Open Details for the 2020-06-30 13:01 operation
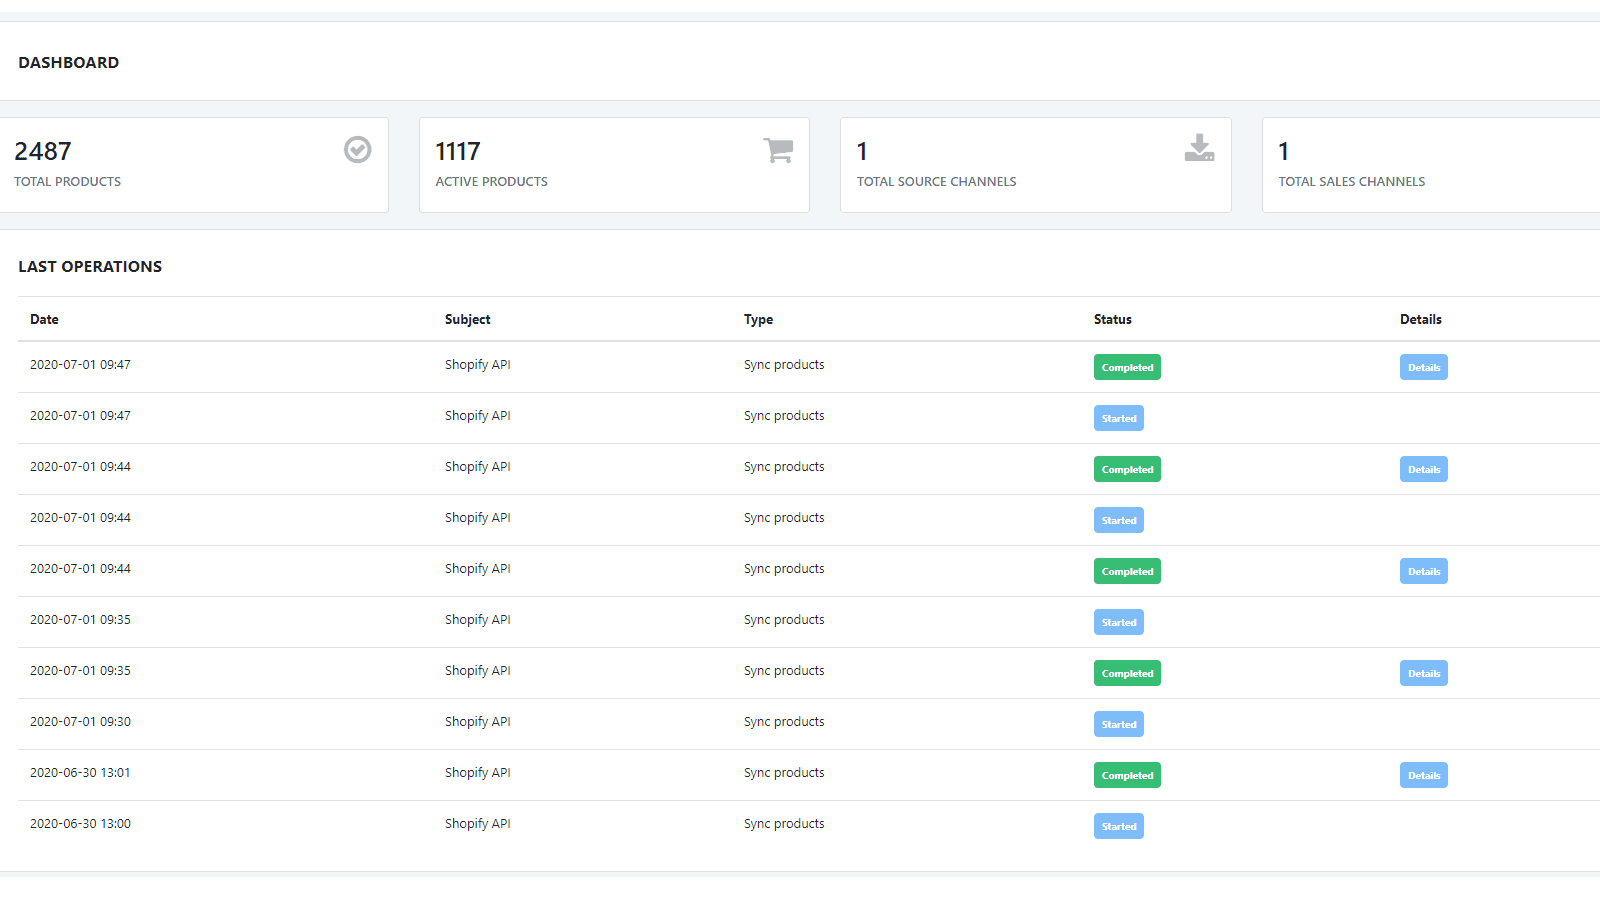This screenshot has height=900, width=1600. pos(1423,775)
